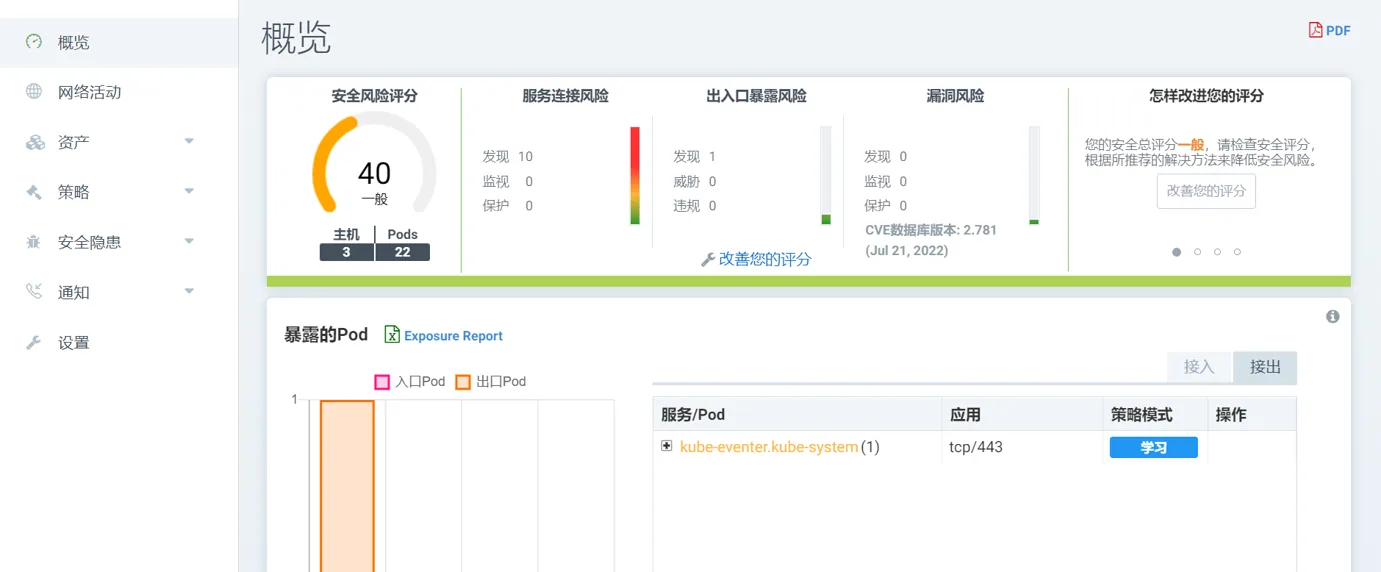Click the 资产 assets cubes icon
Screen dimensions: 1381x572
35,142
